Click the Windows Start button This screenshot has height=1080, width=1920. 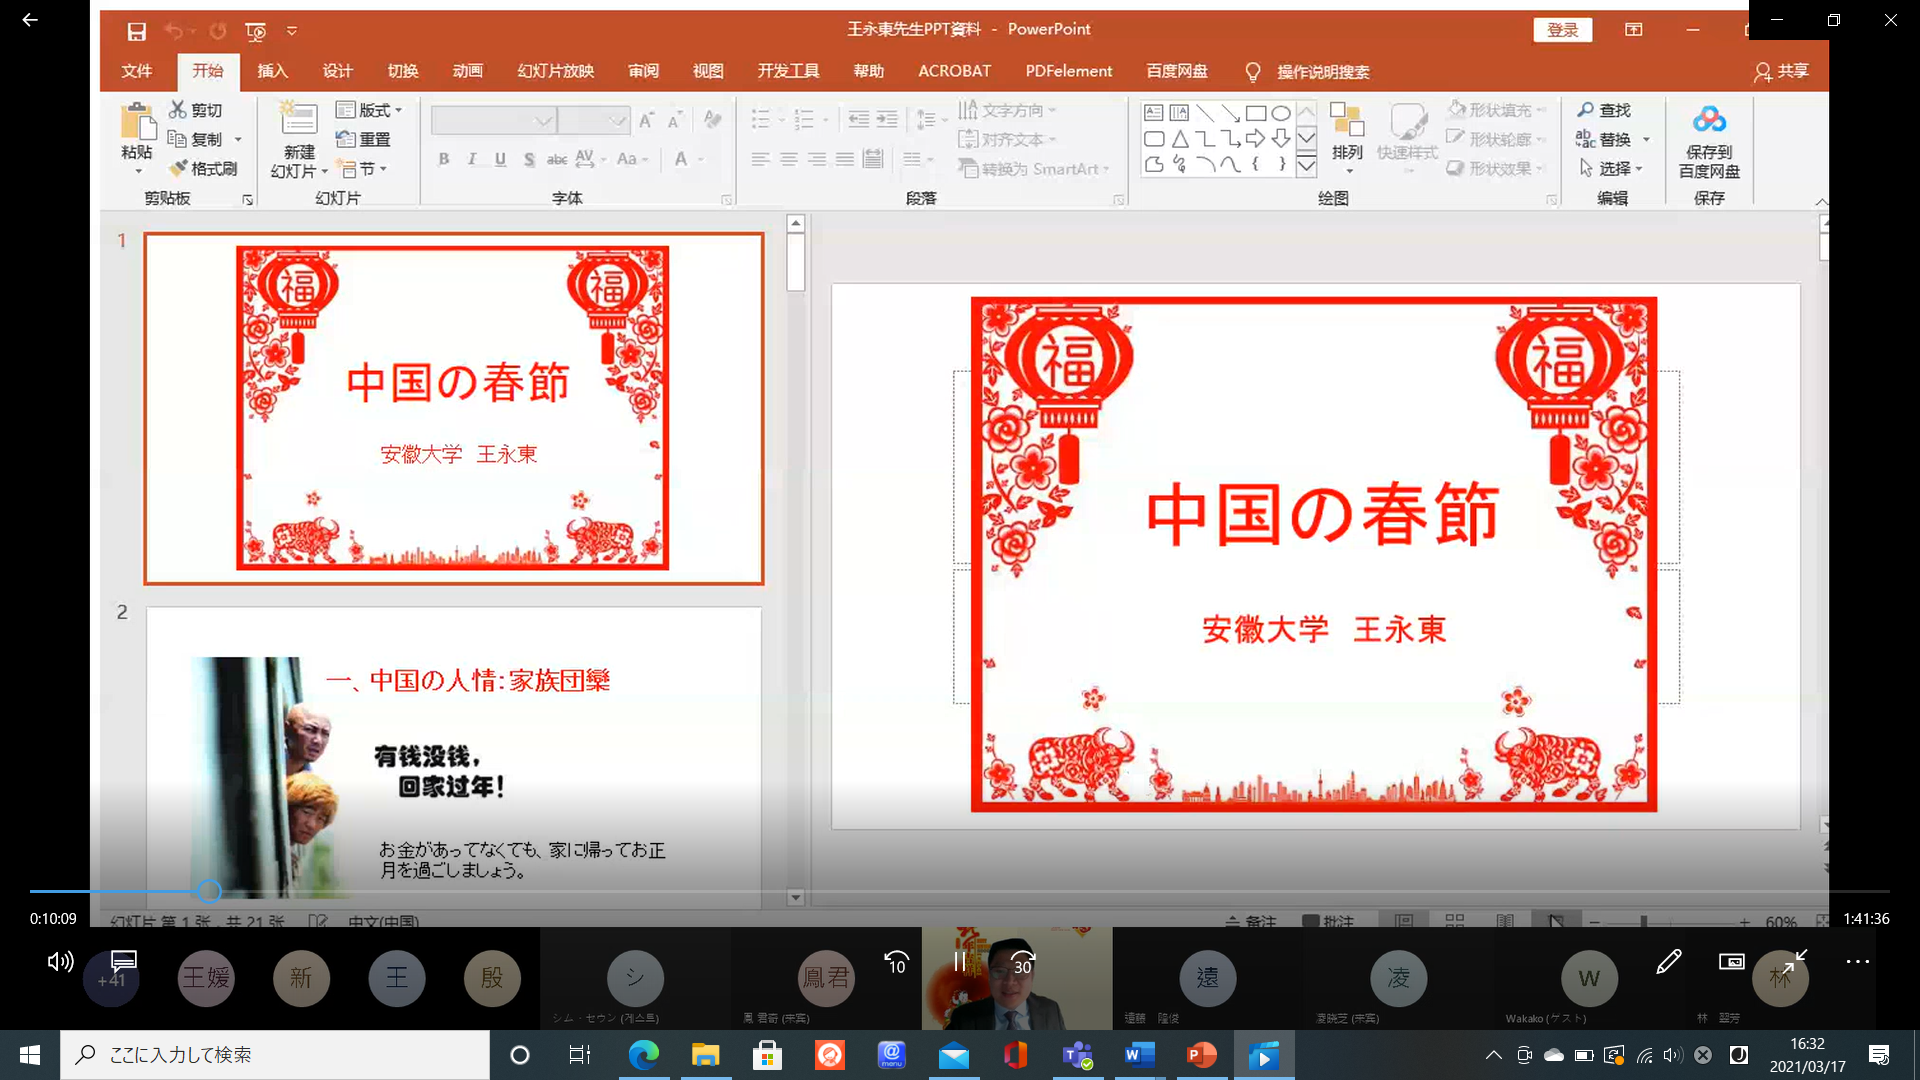[30, 1055]
